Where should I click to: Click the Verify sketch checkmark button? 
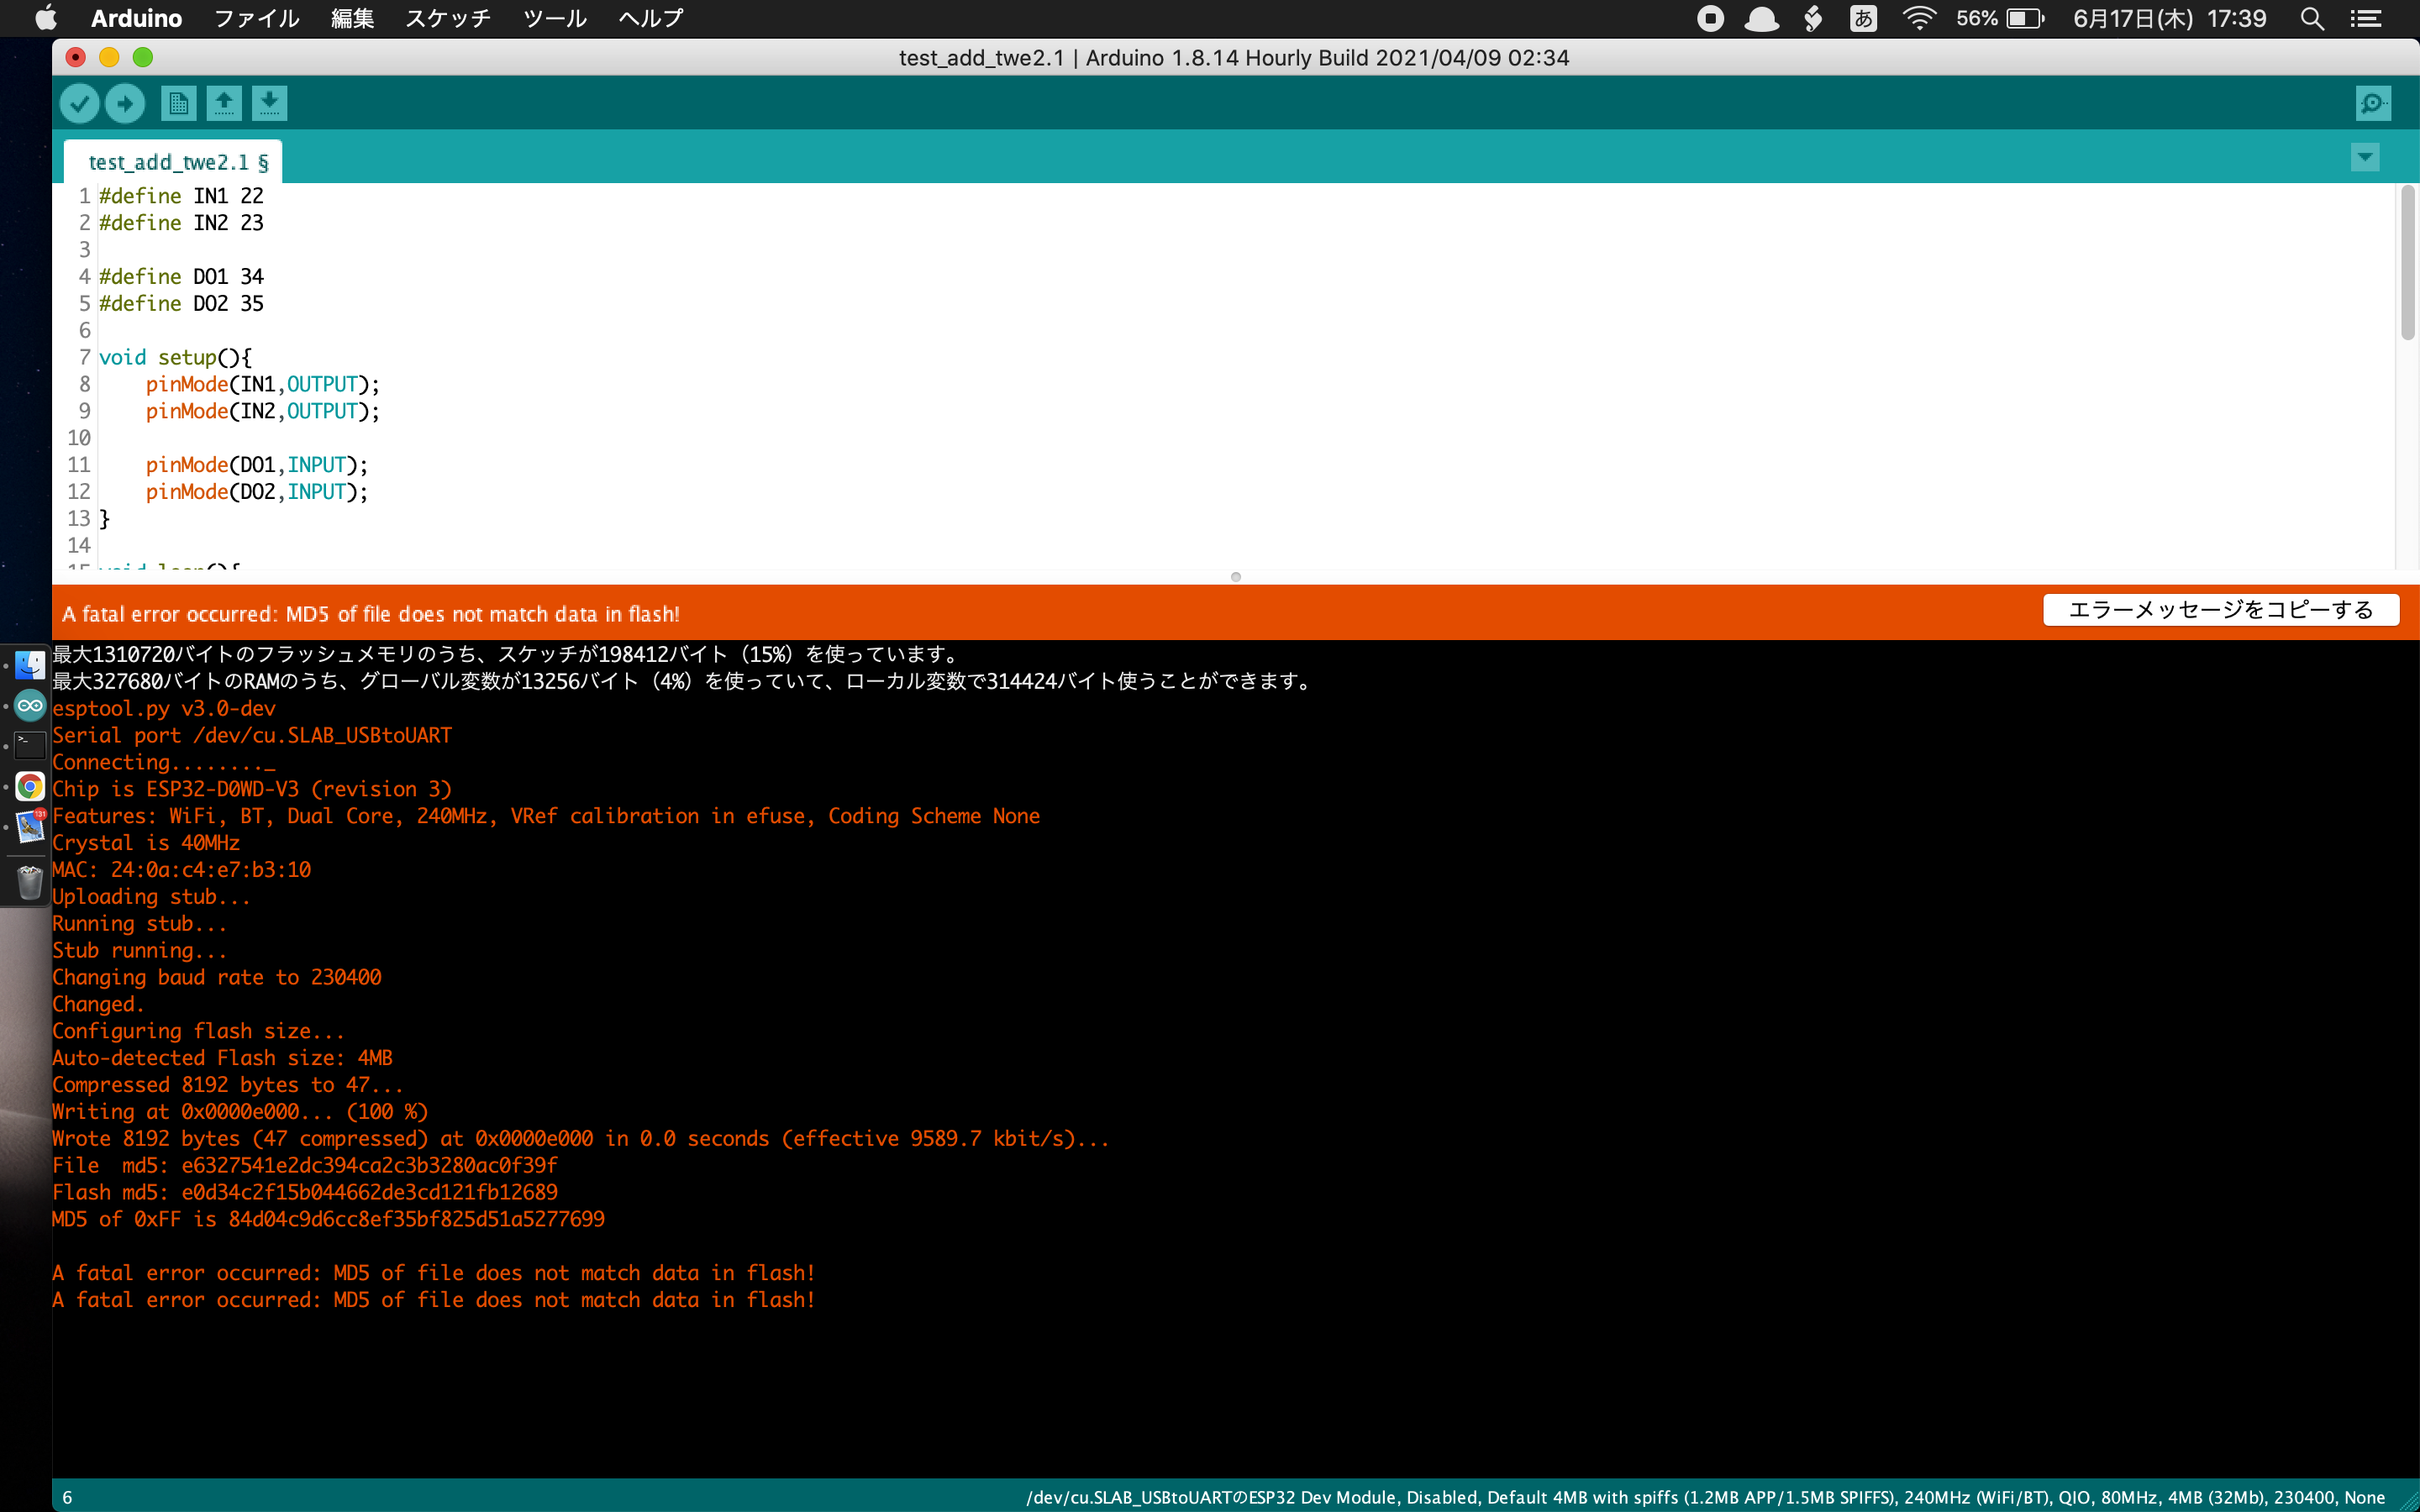coord(79,103)
